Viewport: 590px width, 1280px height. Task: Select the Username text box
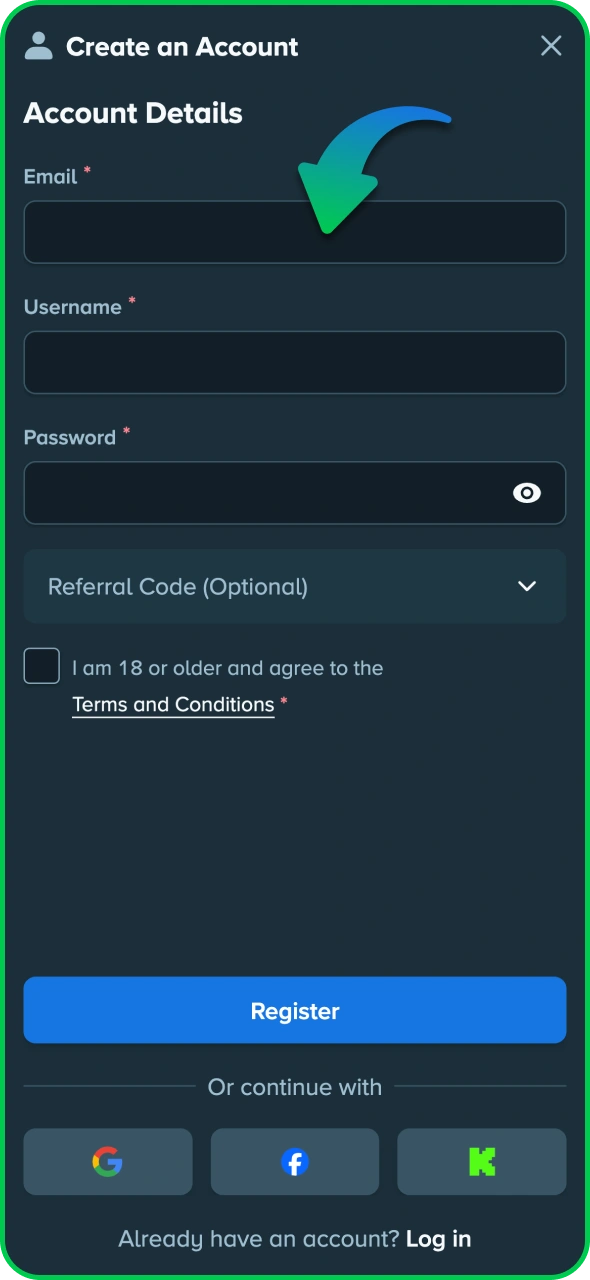295,362
